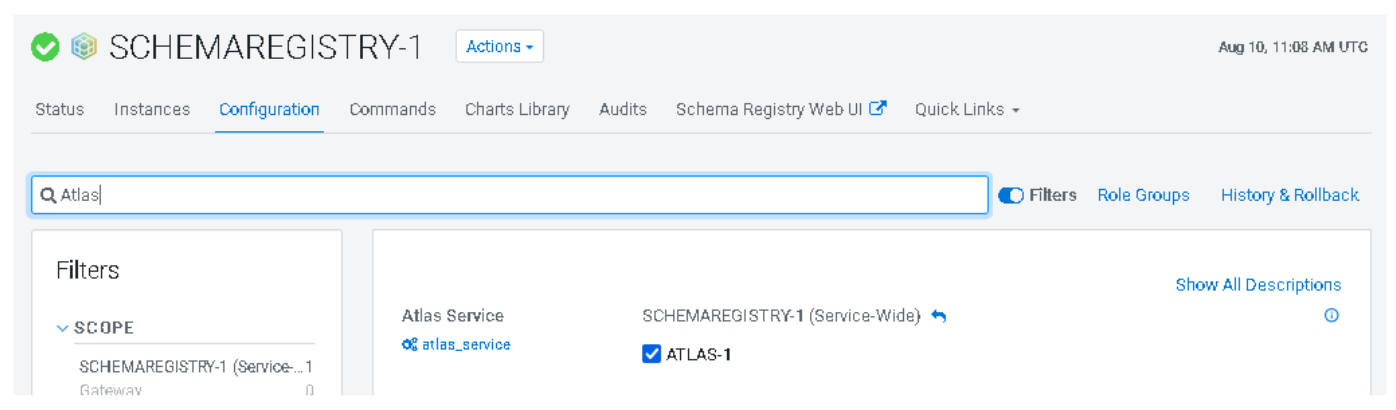The height and width of the screenshot is (410, 1396).
Task: Click Show All Descriptions
Action: tap(1258, 285)
